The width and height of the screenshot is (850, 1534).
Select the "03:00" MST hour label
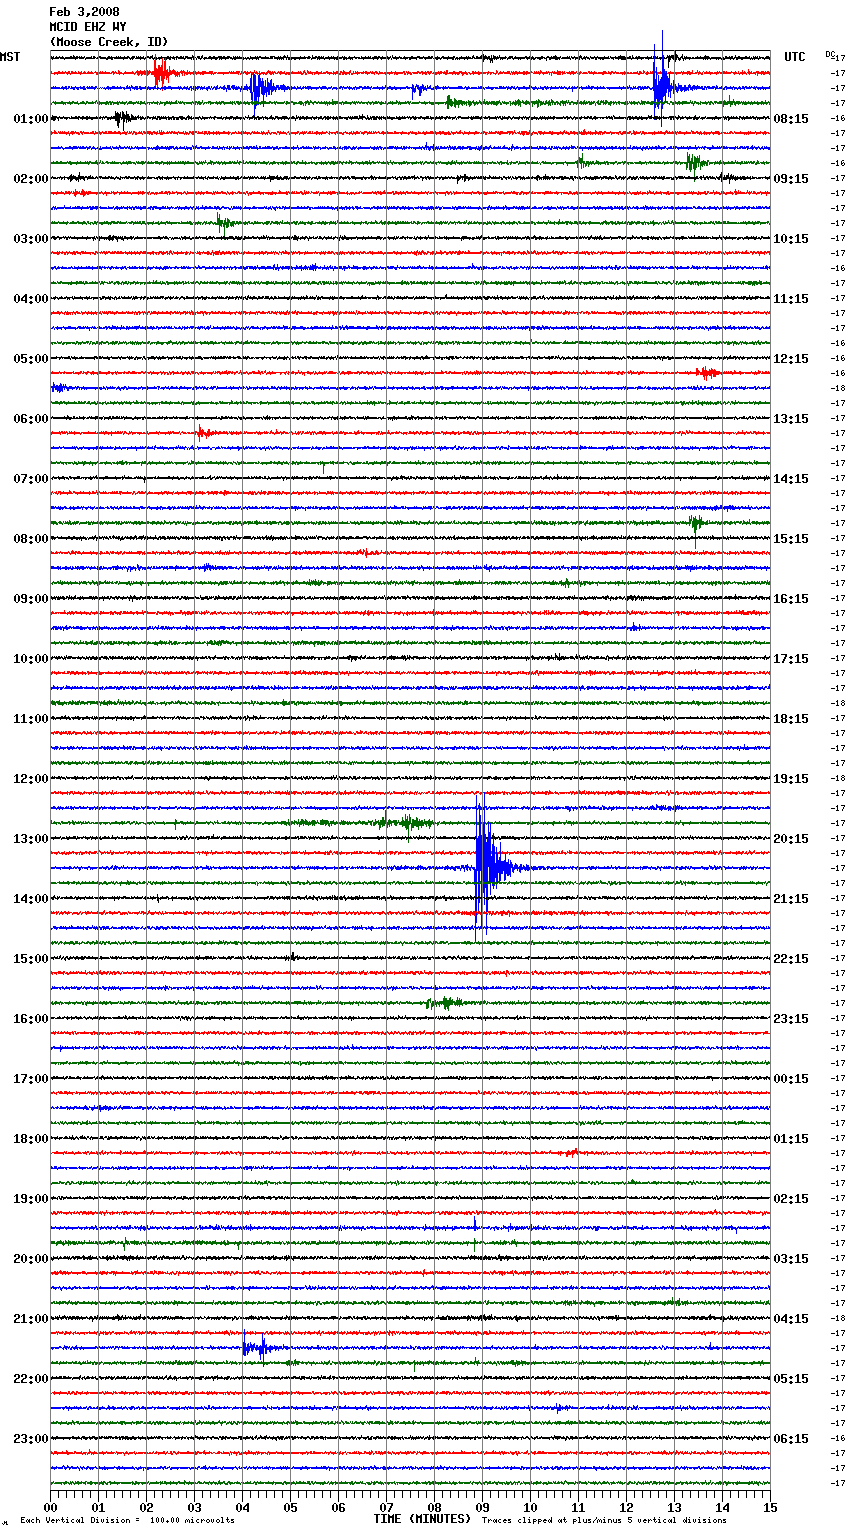coord(31,239)
